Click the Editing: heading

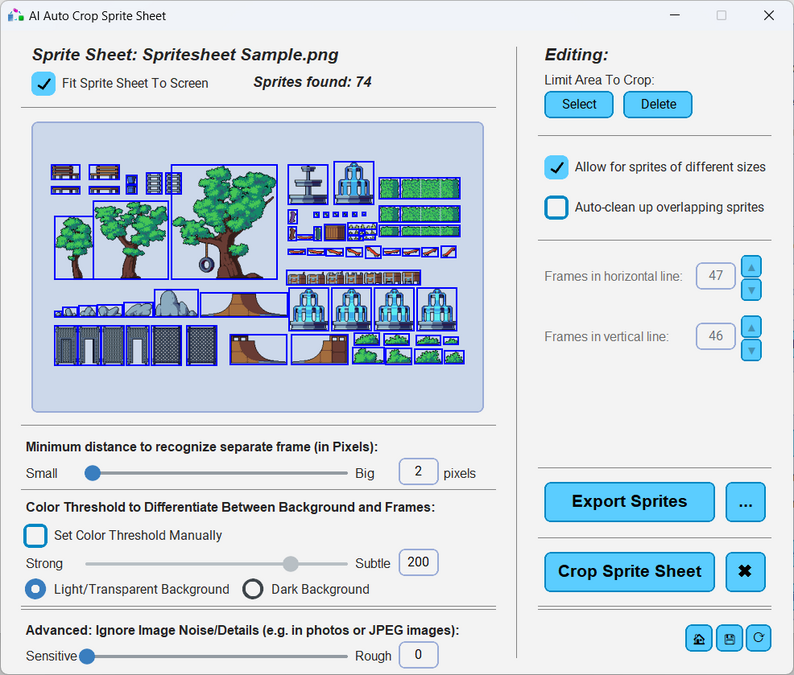[x=576, y=55]
